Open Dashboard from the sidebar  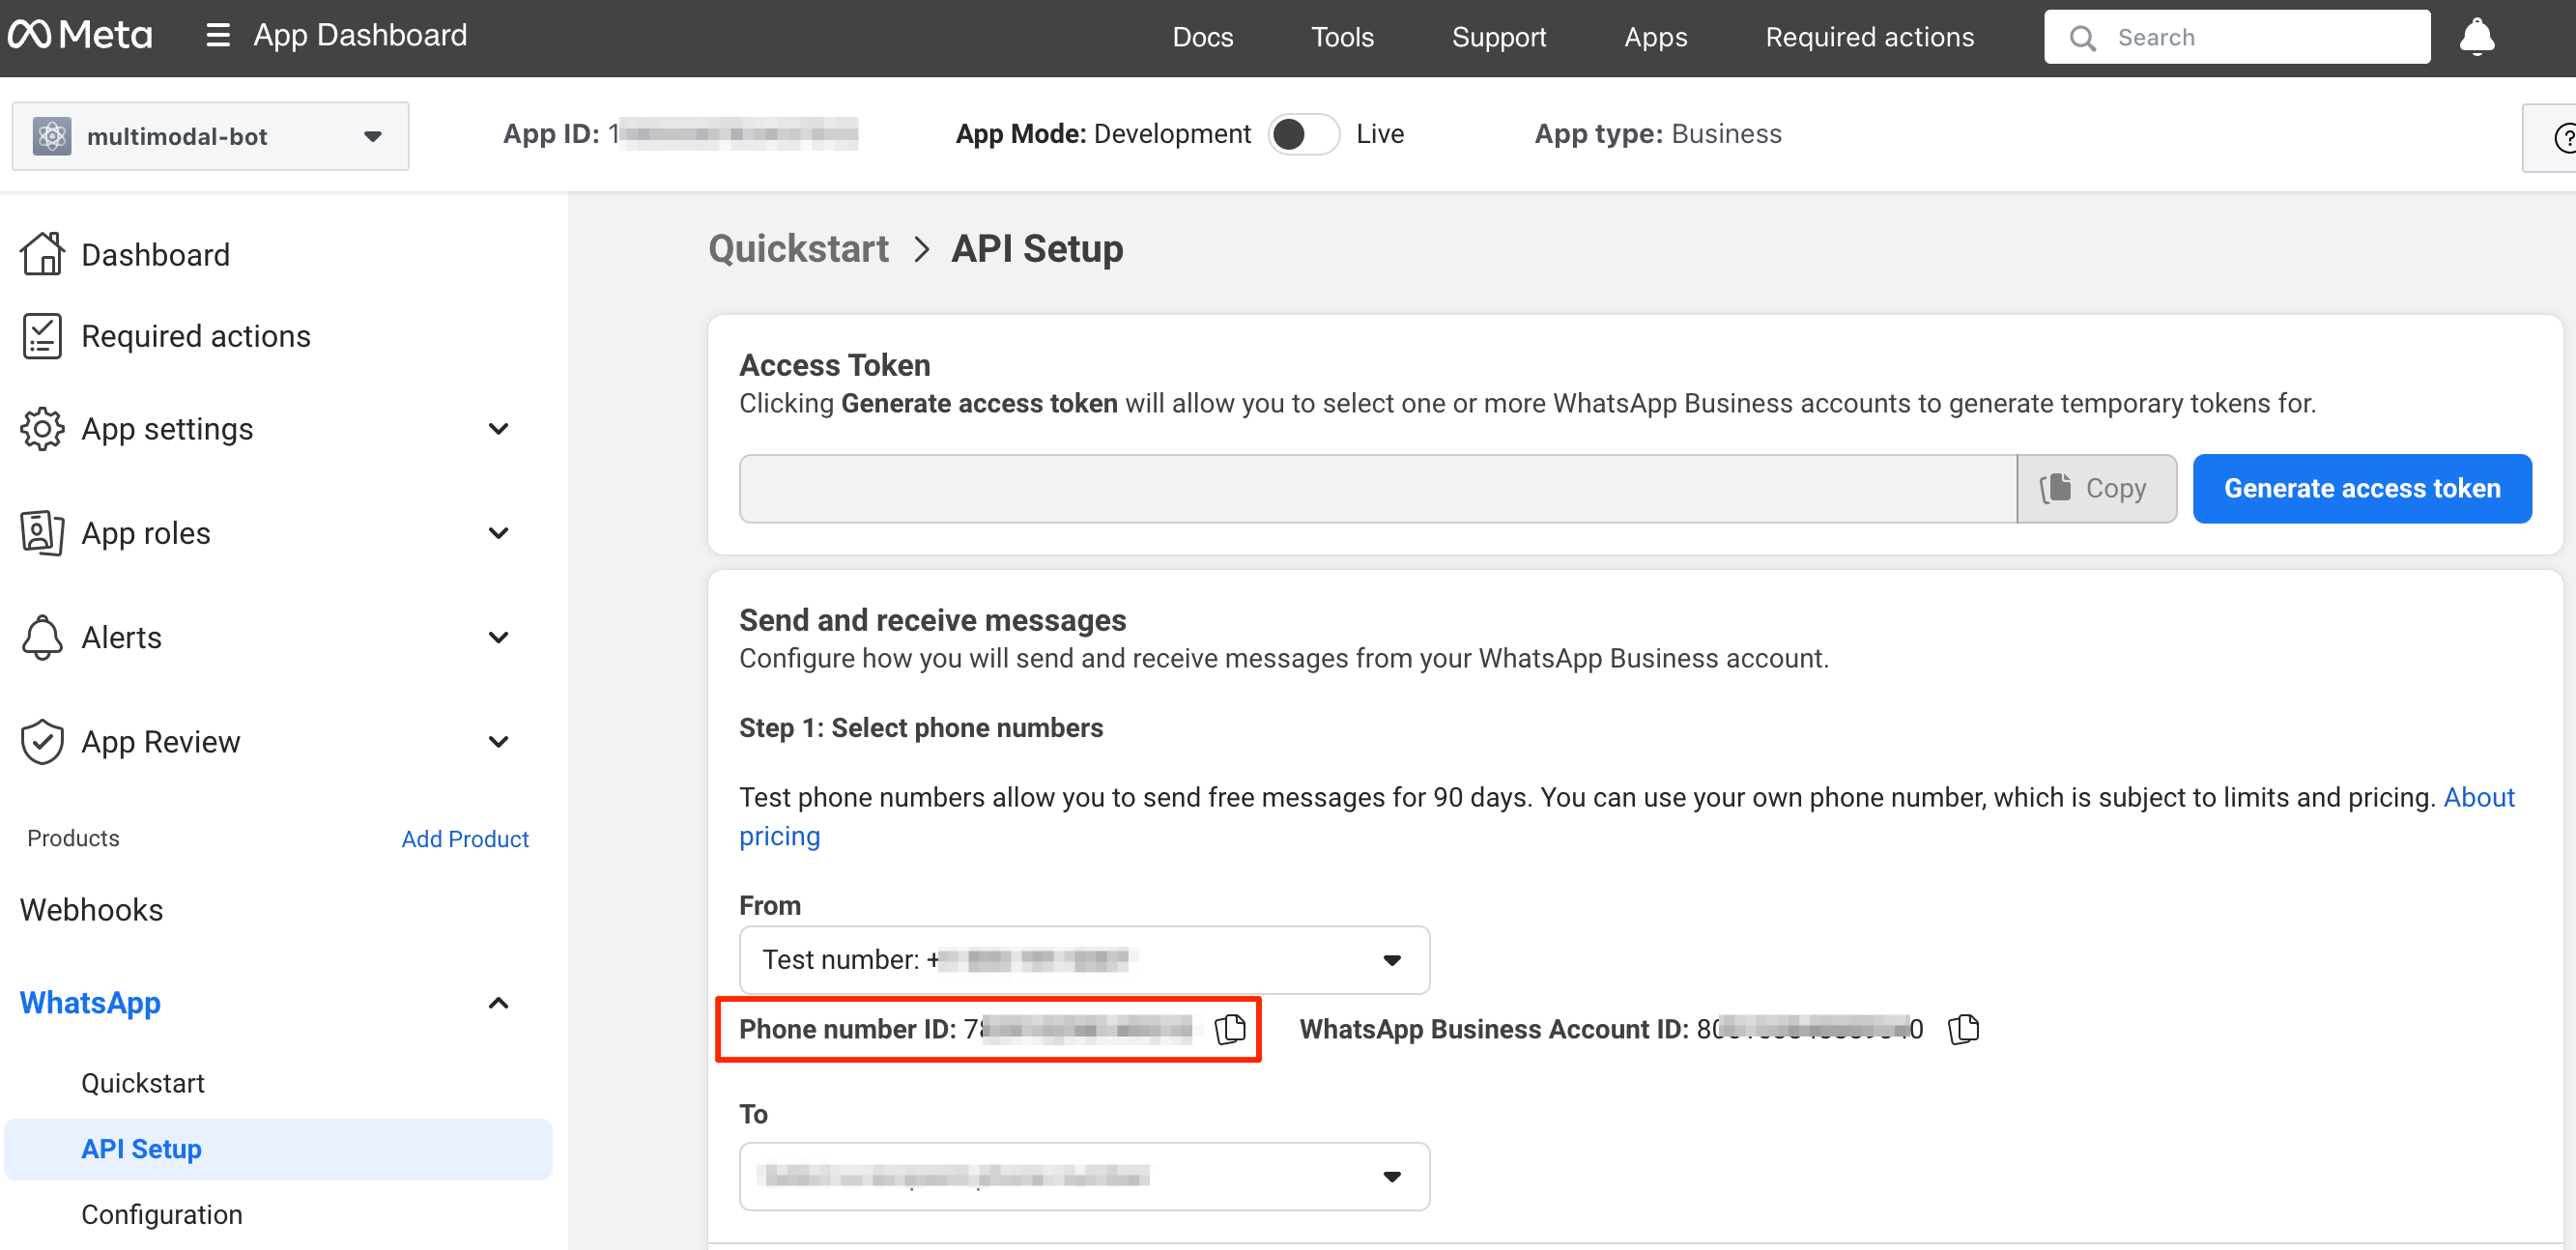(155, 255)
